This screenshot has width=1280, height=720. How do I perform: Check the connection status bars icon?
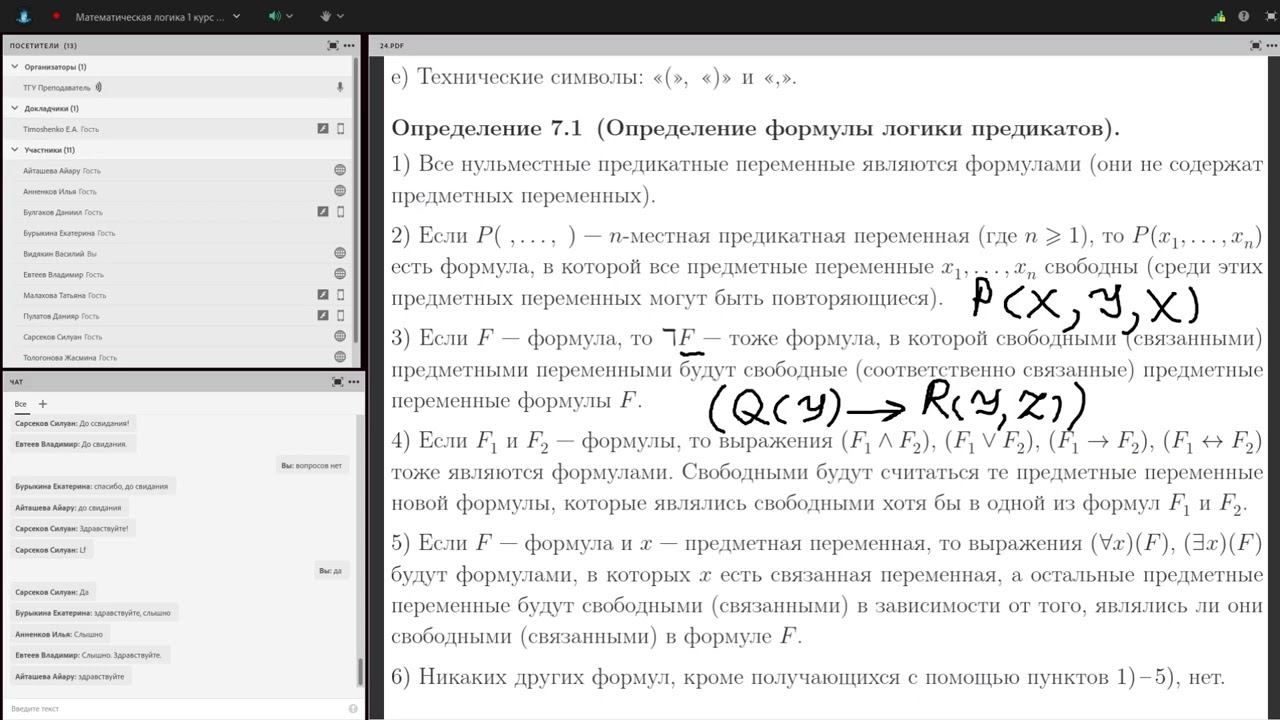tap(1218, 16)
